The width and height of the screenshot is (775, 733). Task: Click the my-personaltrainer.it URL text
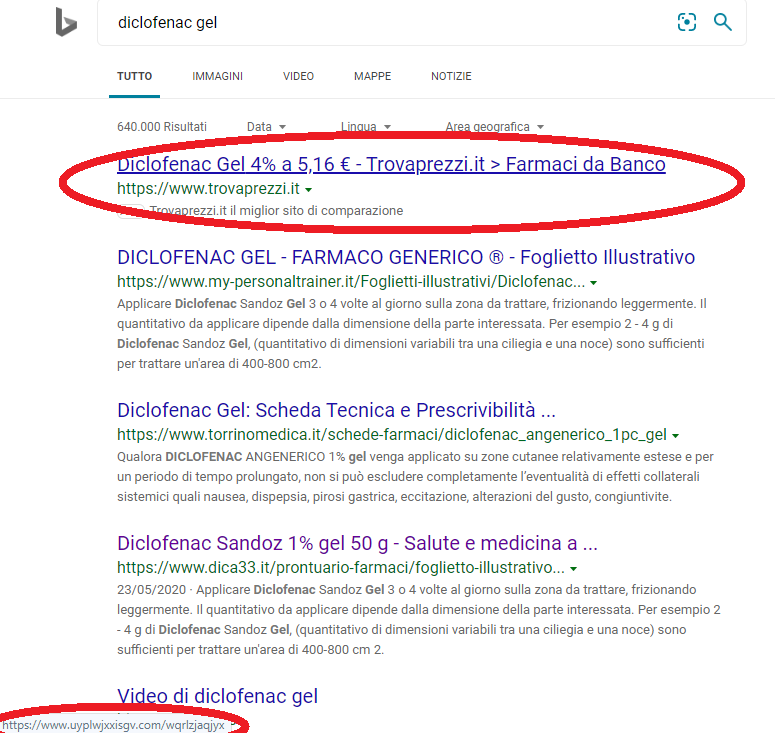click(x=351, y=281)
